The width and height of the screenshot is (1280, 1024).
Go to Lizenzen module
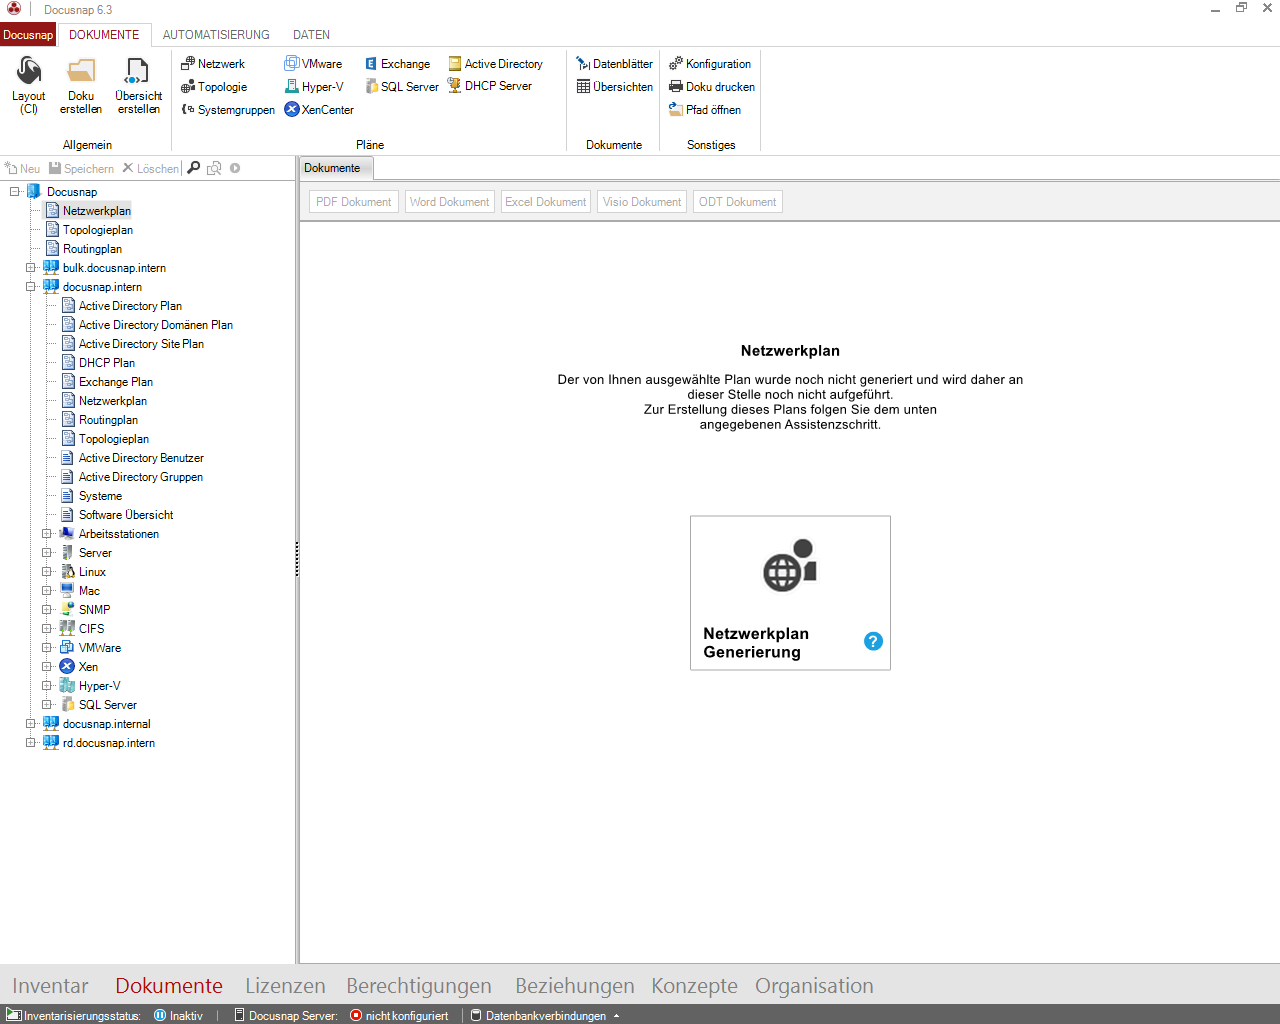coord(285,986)
